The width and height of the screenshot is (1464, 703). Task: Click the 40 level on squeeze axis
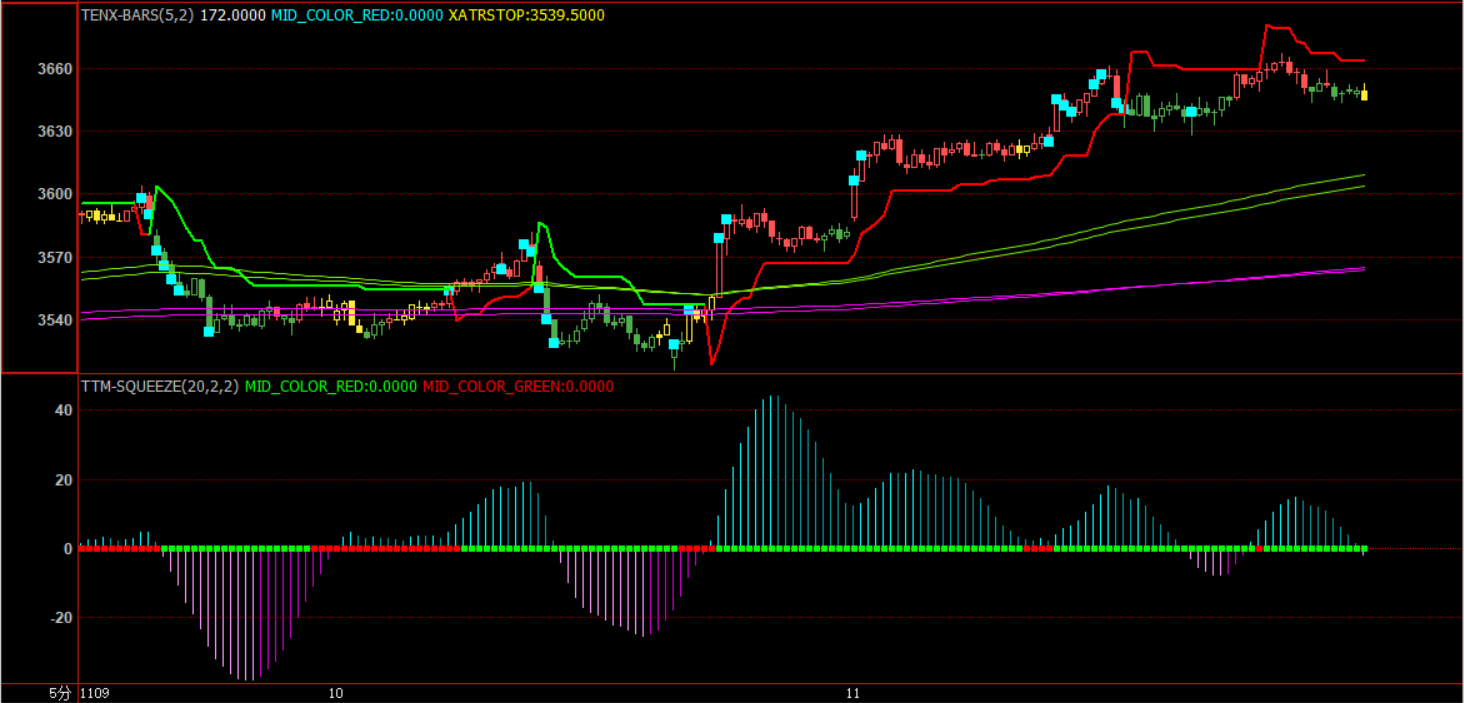coord(64,410)
